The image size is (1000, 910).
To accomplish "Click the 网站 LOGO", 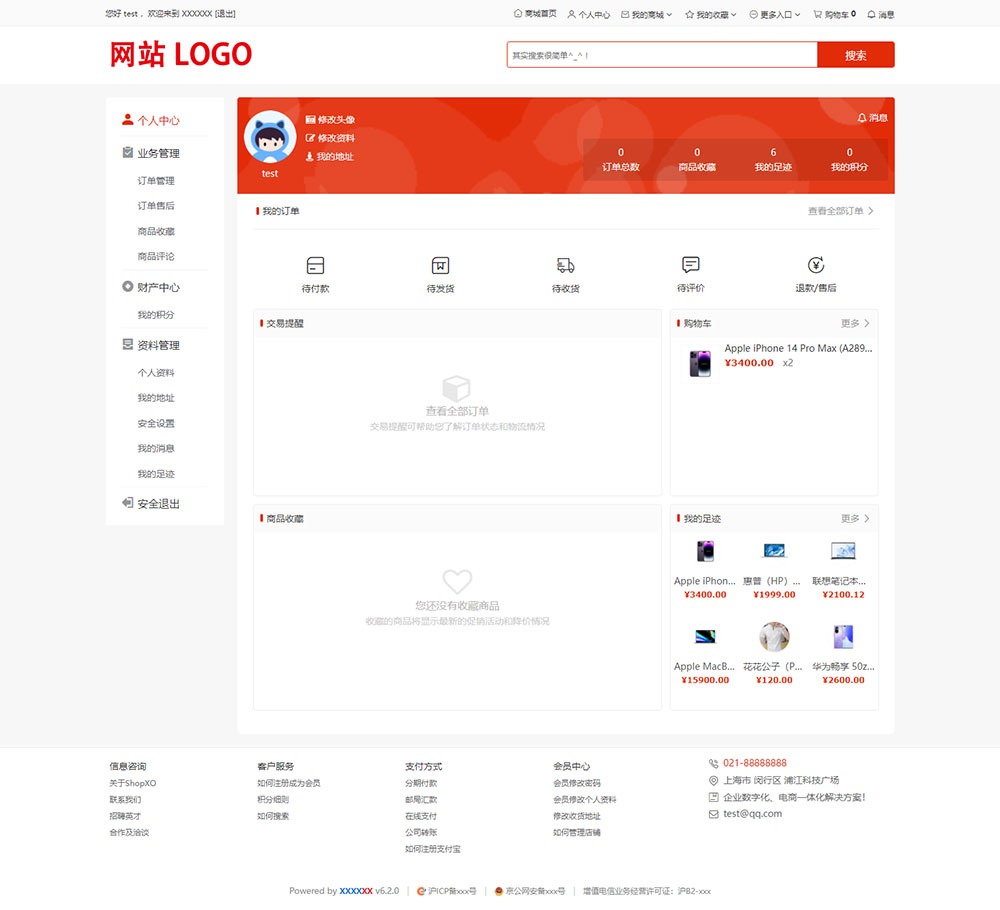I will click(180, 54).
